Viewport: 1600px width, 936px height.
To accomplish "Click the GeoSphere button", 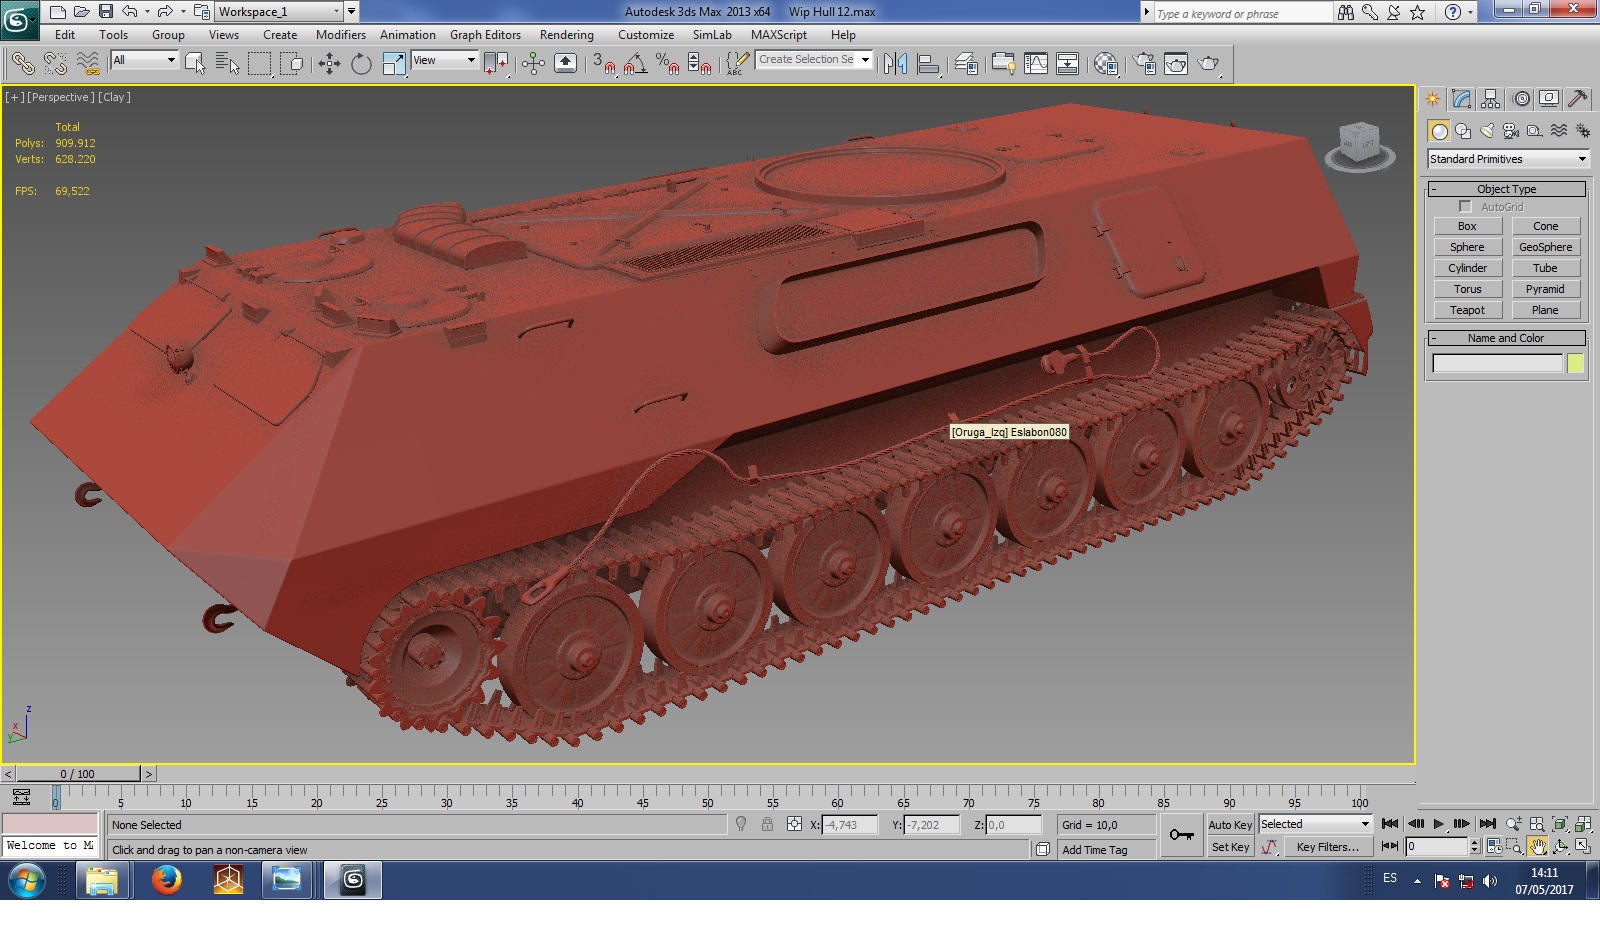I will 1545,247.
